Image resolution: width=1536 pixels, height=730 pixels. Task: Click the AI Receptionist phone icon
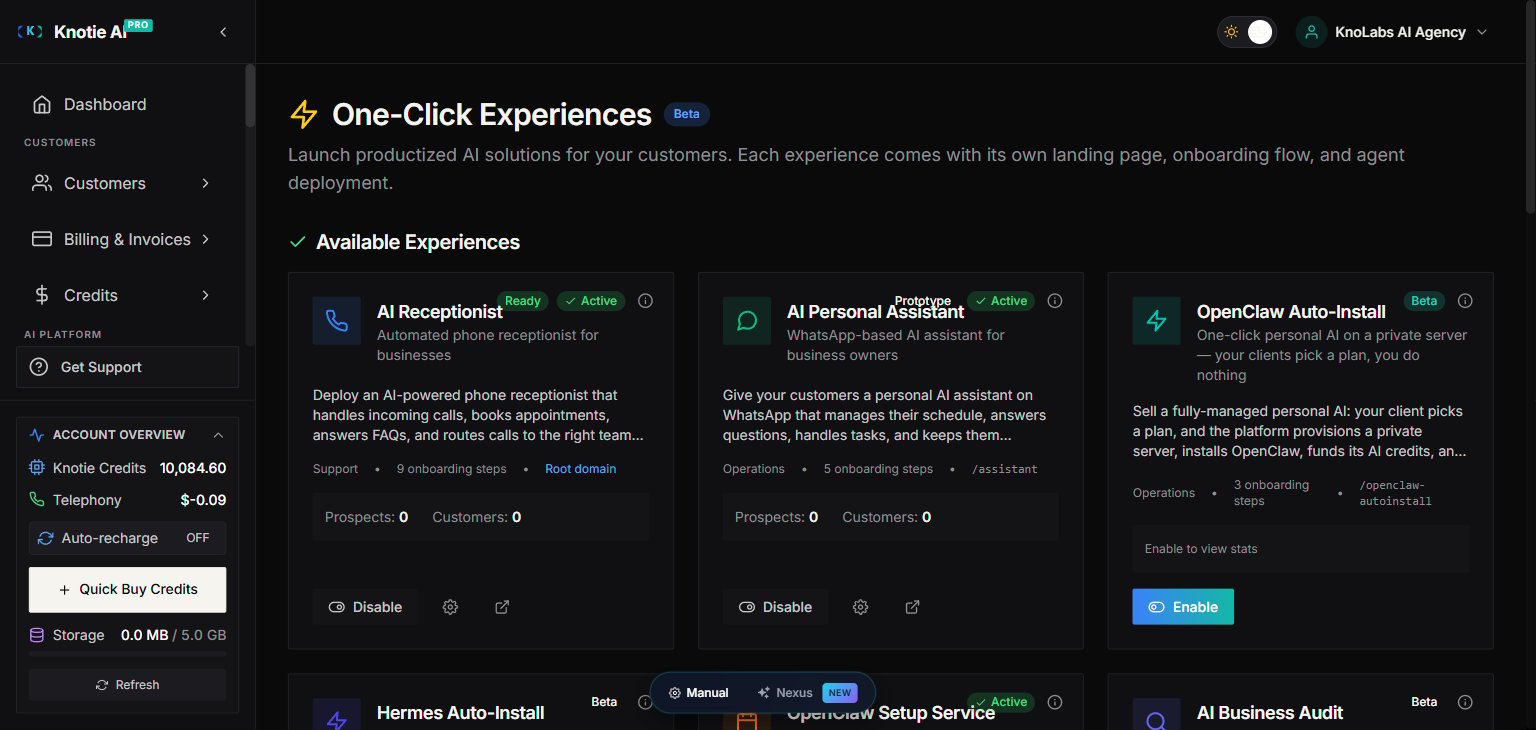pos(337,321)
